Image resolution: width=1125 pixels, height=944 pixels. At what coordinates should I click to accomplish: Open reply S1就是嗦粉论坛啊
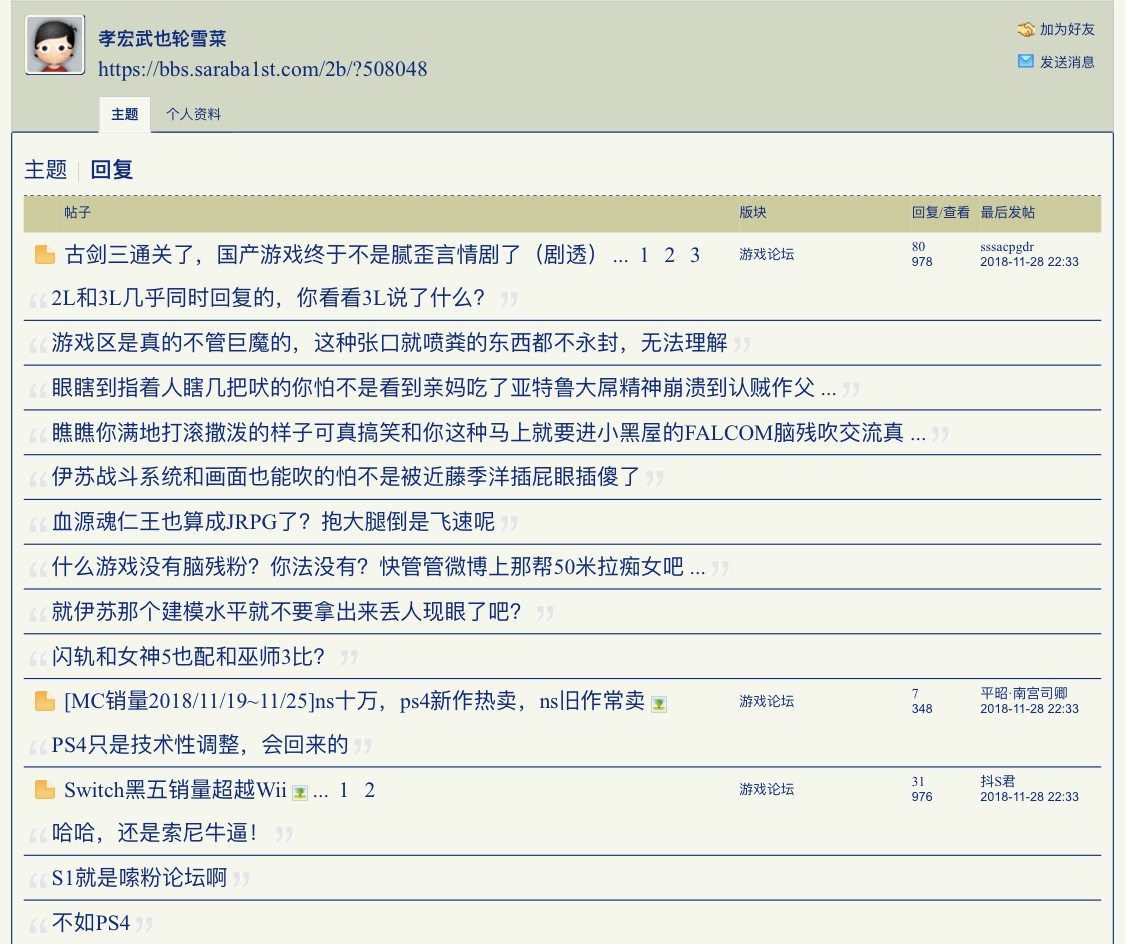[x=139, y=878]
